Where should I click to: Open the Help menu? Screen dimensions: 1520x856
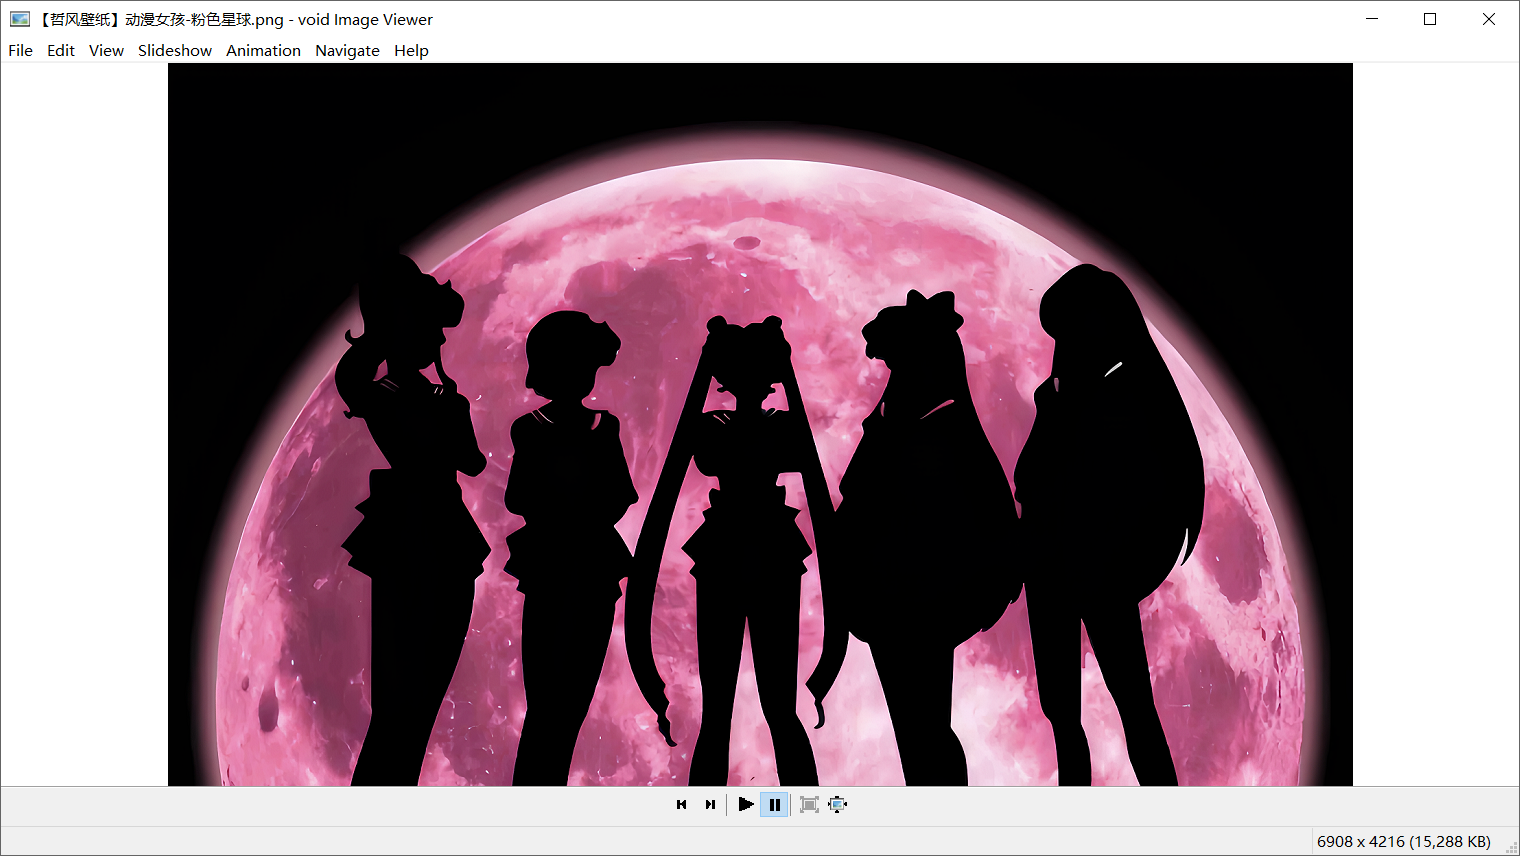pos(411,50)
